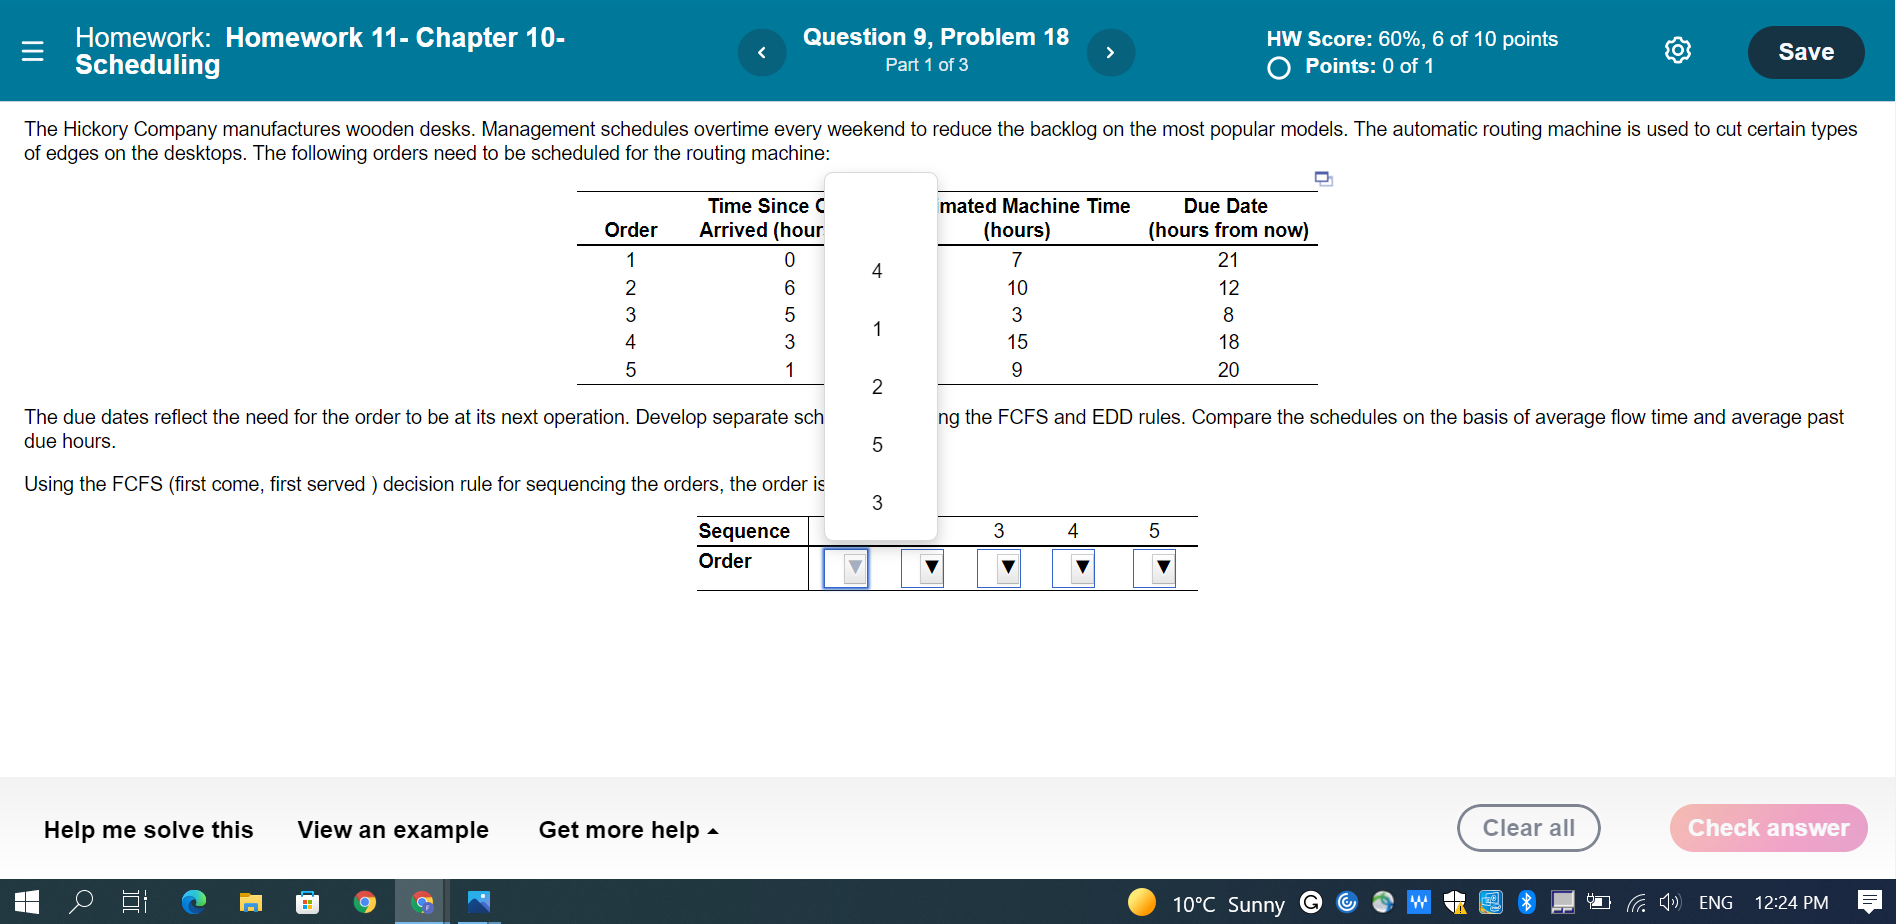Click the Save button
1896x924 pixels.
point(1806,51)
